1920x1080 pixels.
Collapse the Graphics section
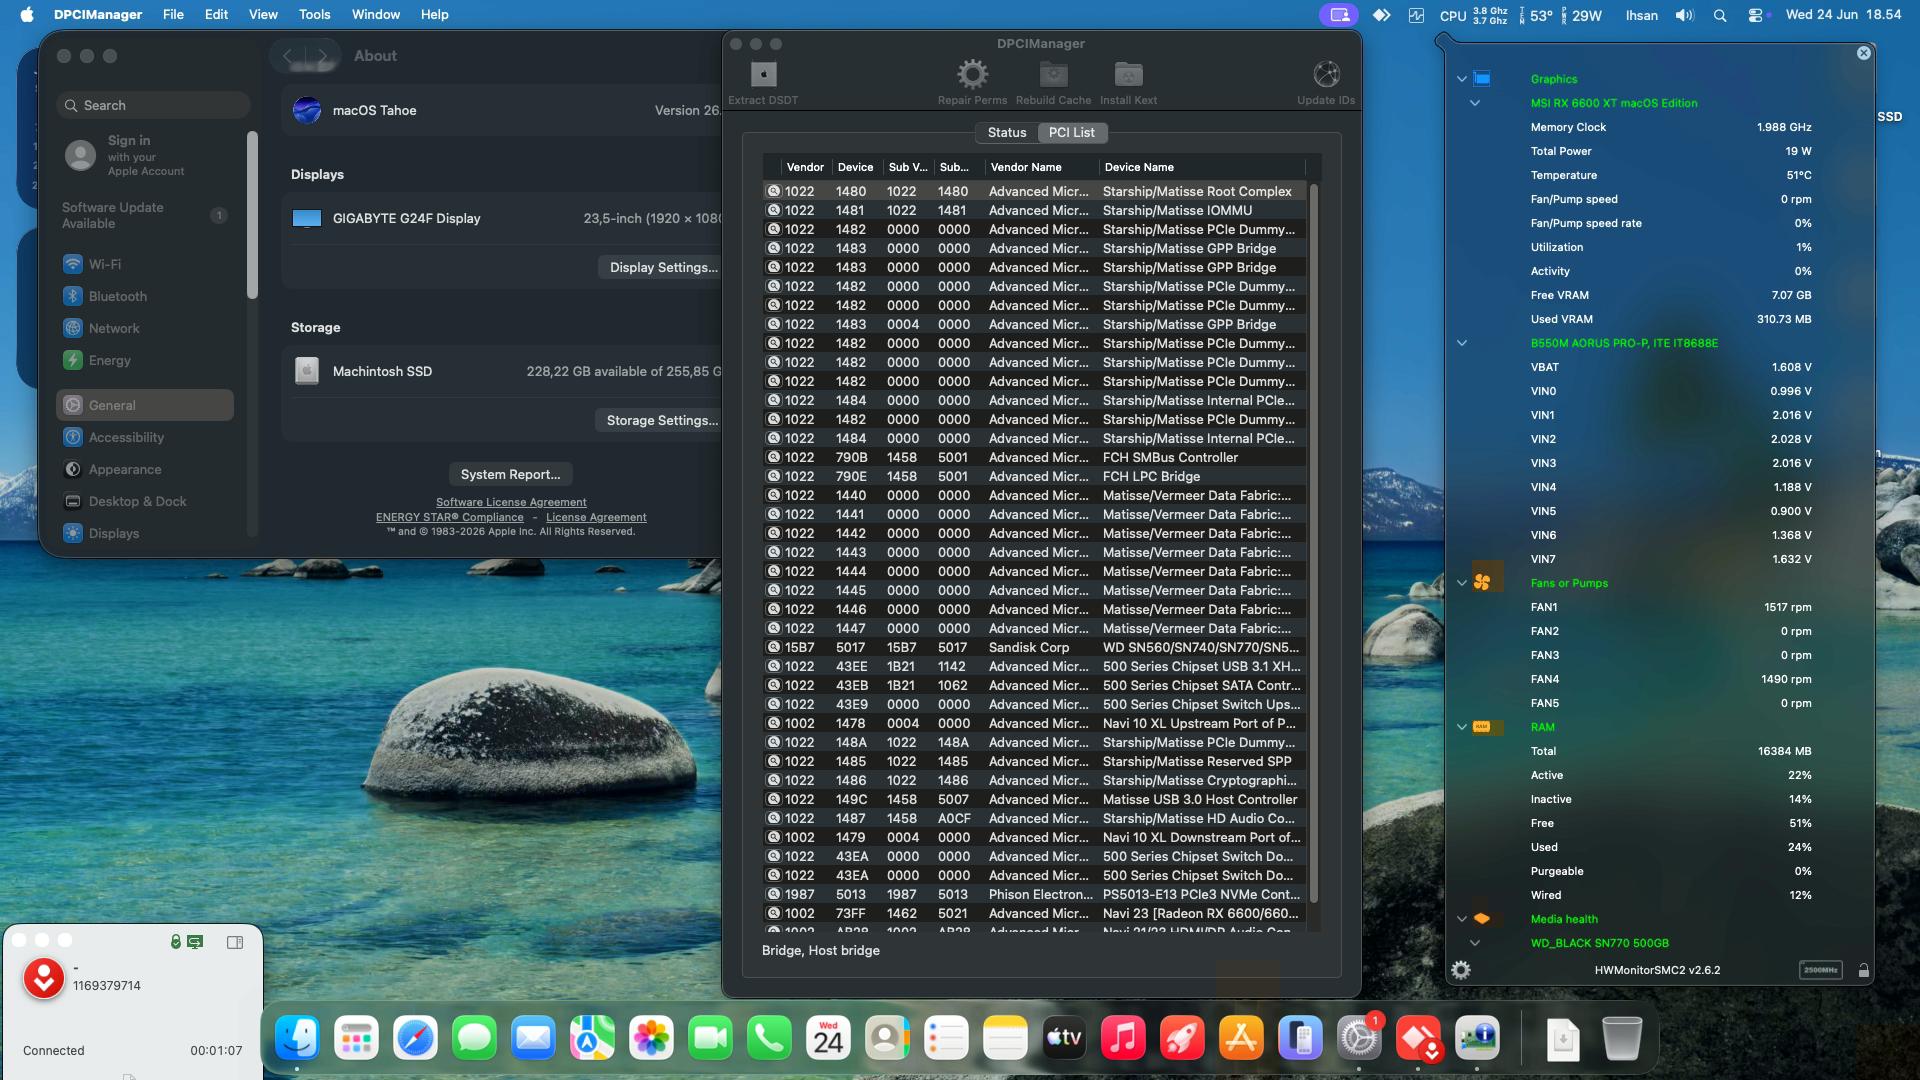1462,79
